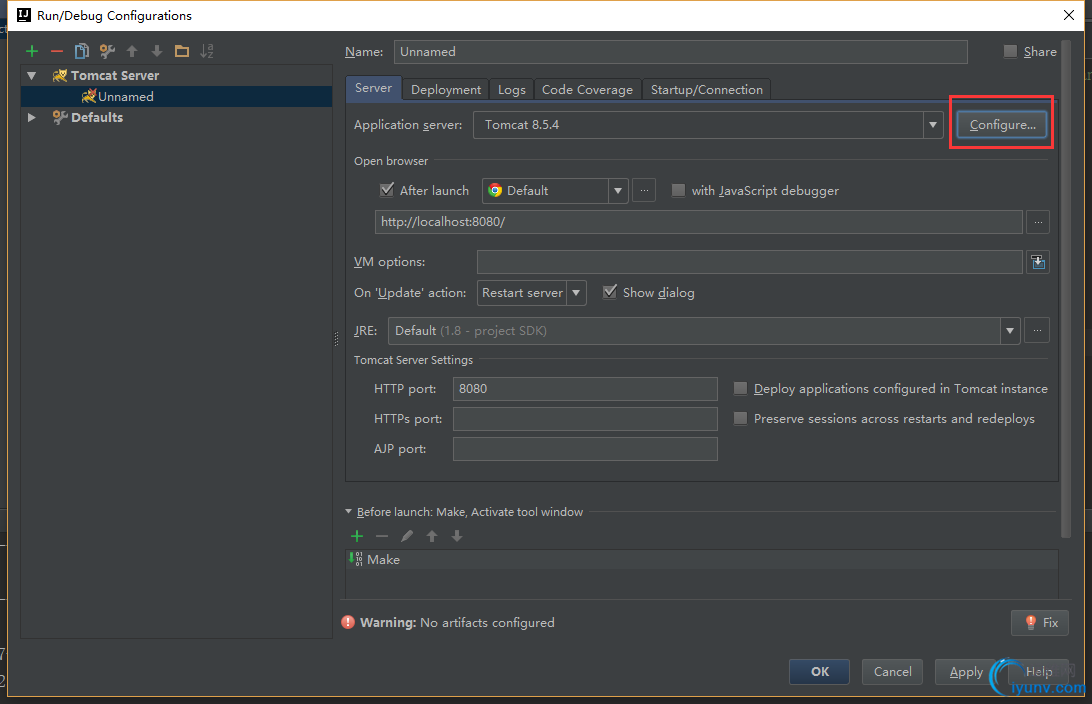This screenshot has height=704, width=1092.
Task: Select the Make task in list
Action: 702,559
